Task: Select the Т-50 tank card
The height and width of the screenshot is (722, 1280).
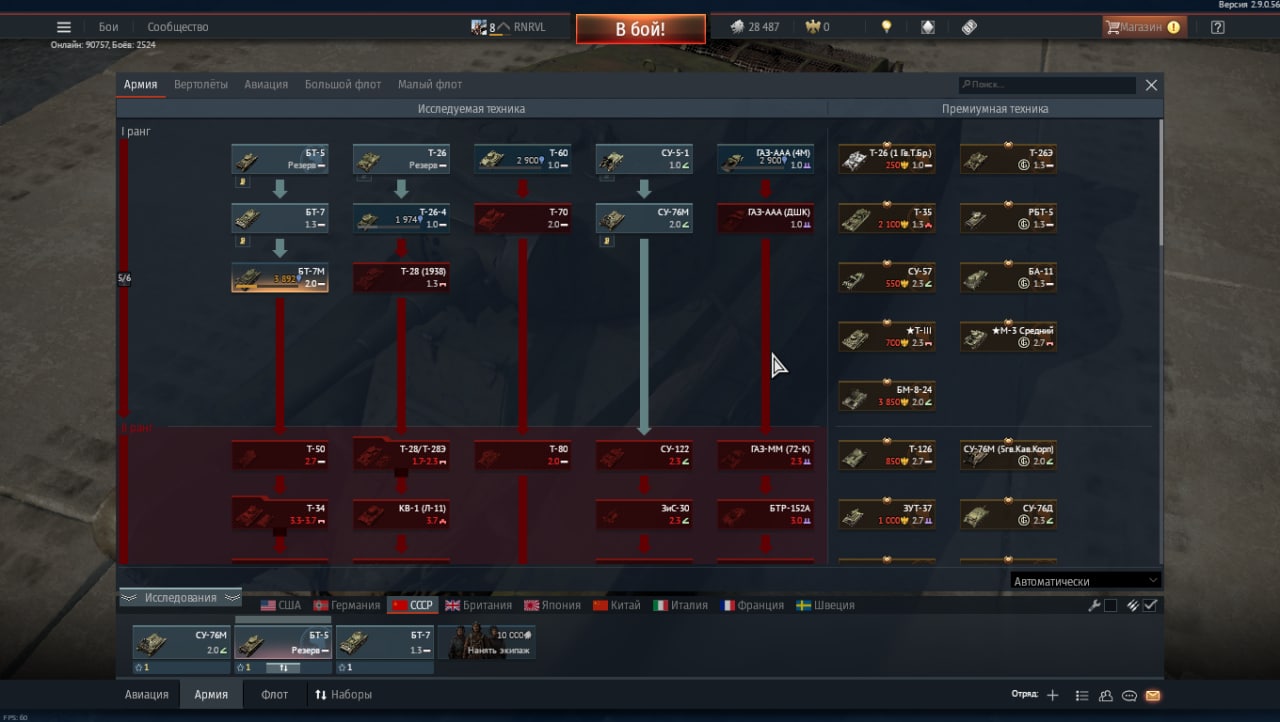Action: click(x=280, y=455)
